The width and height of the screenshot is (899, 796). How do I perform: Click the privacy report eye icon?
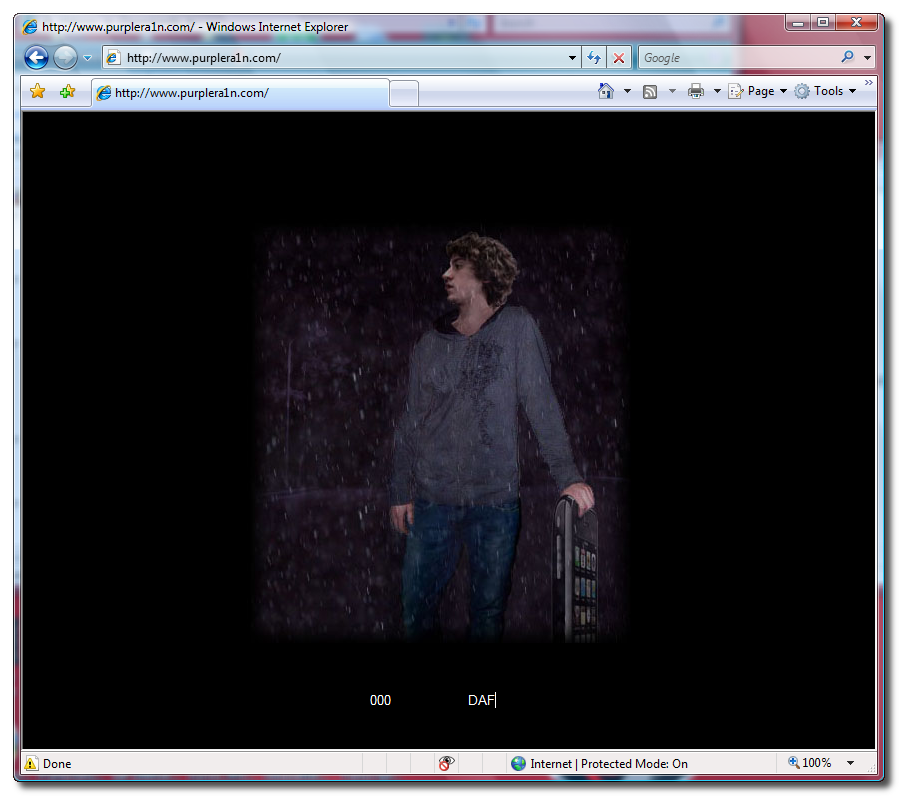click(446, 763)
